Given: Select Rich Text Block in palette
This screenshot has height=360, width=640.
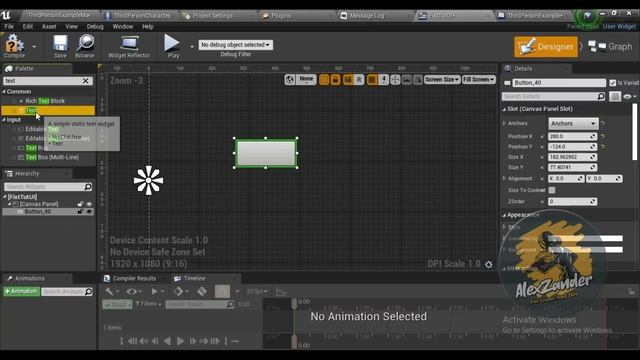Looking at the screenshot, I should [x=45, y=101].
